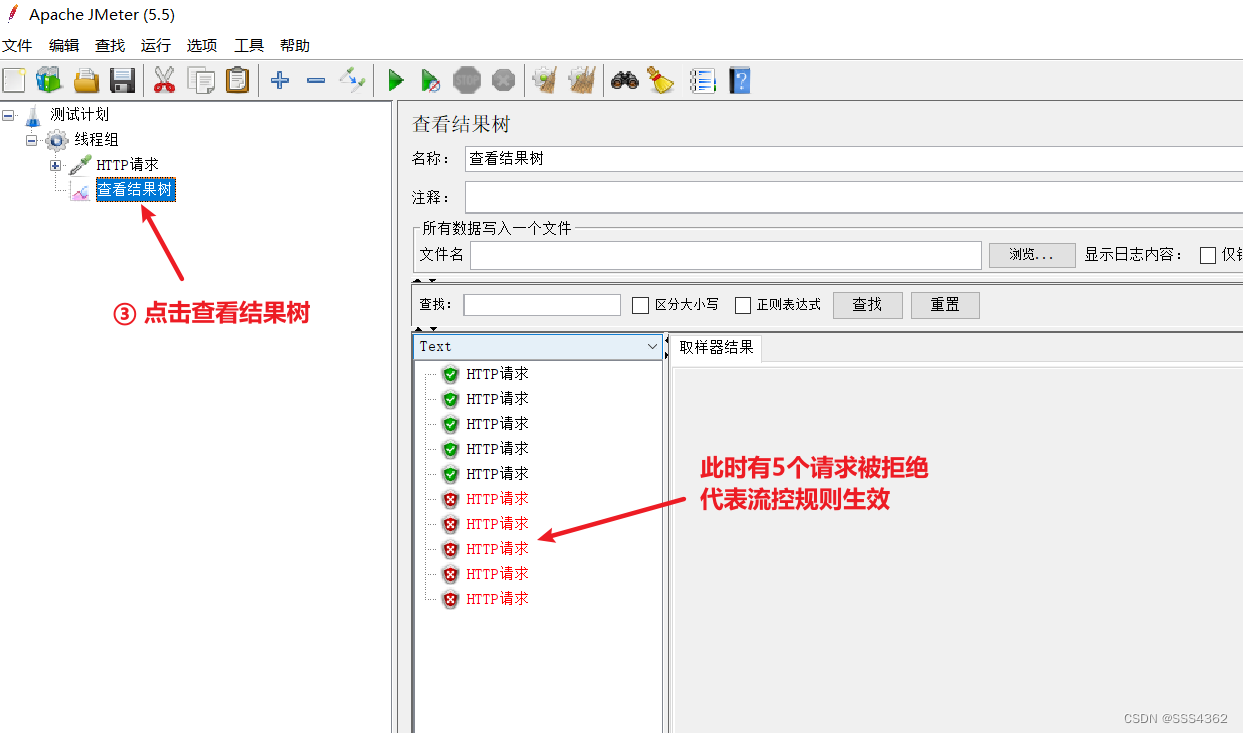Expand the HTTP请求 tree node
The height and width of the screenshot is (733, 1243).
click(x=56, y=165)
